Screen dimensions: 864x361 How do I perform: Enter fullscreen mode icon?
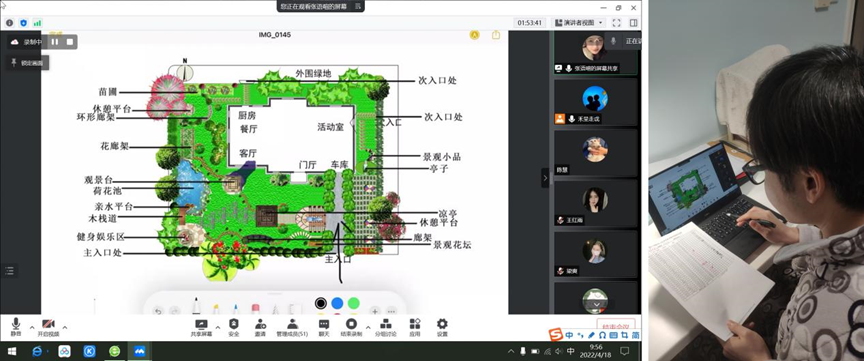pyautogui.click(x=617, y=23)
